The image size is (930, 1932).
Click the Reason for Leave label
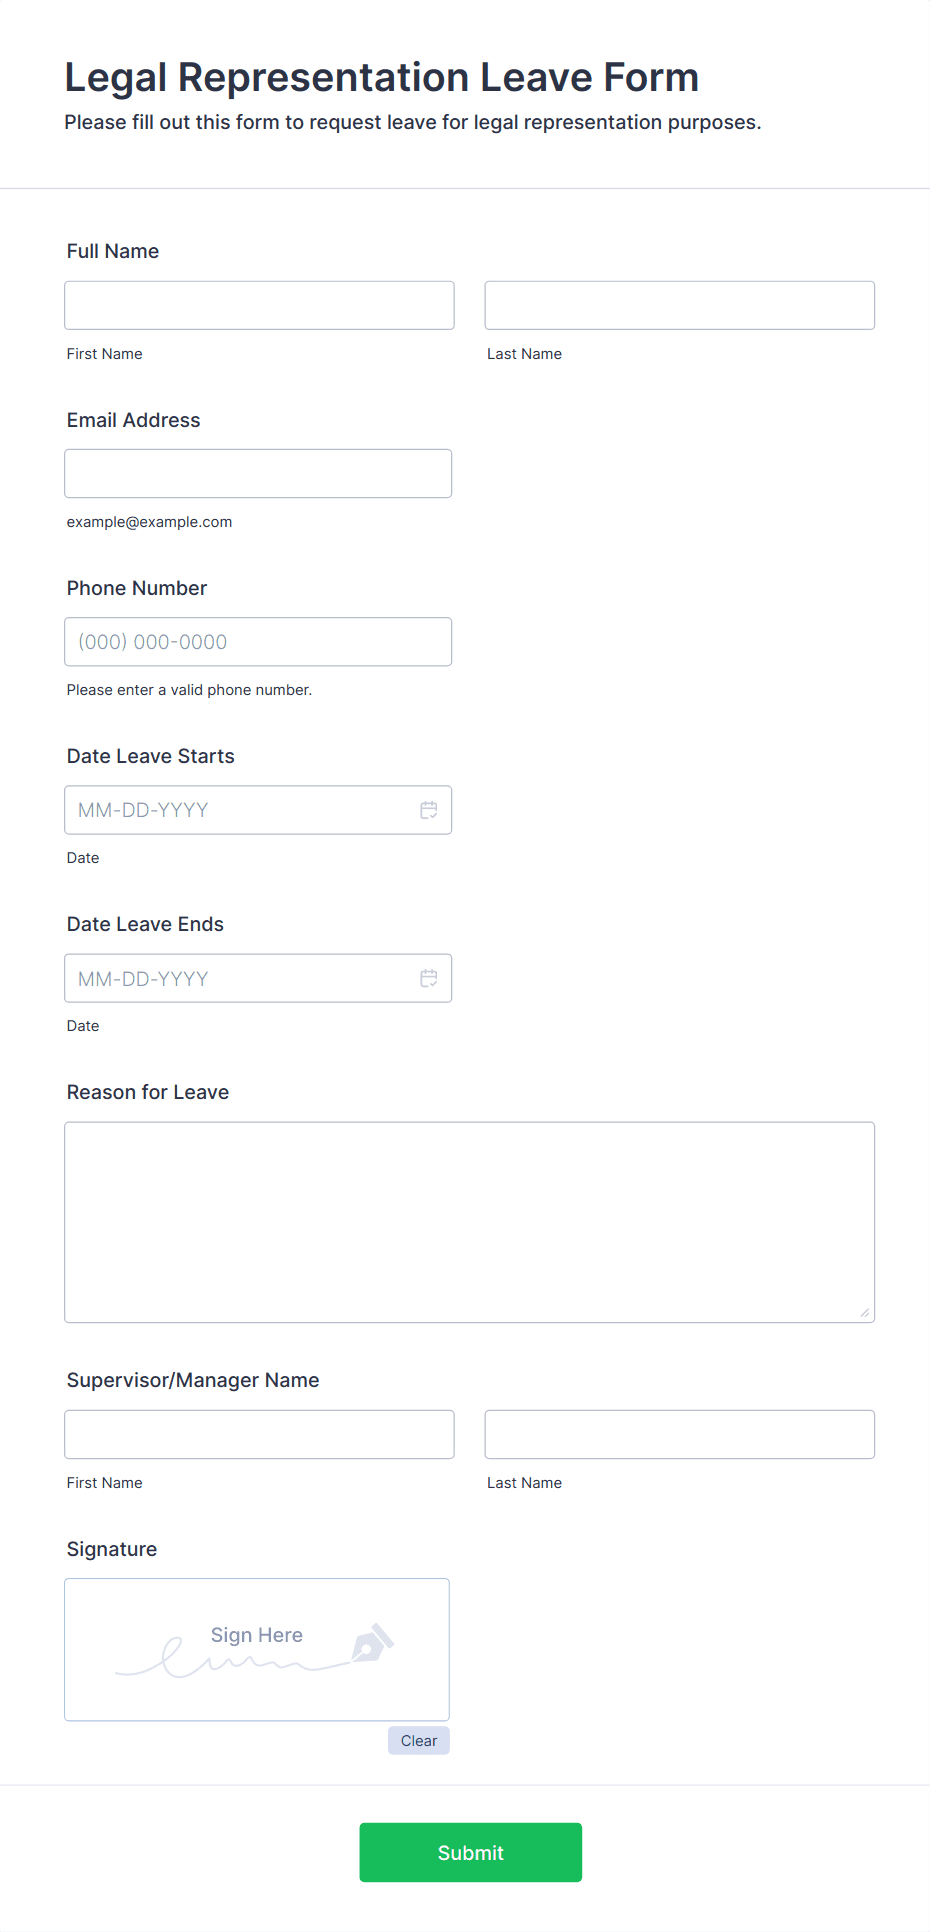pyautogui.click(x=148, y=1092)
